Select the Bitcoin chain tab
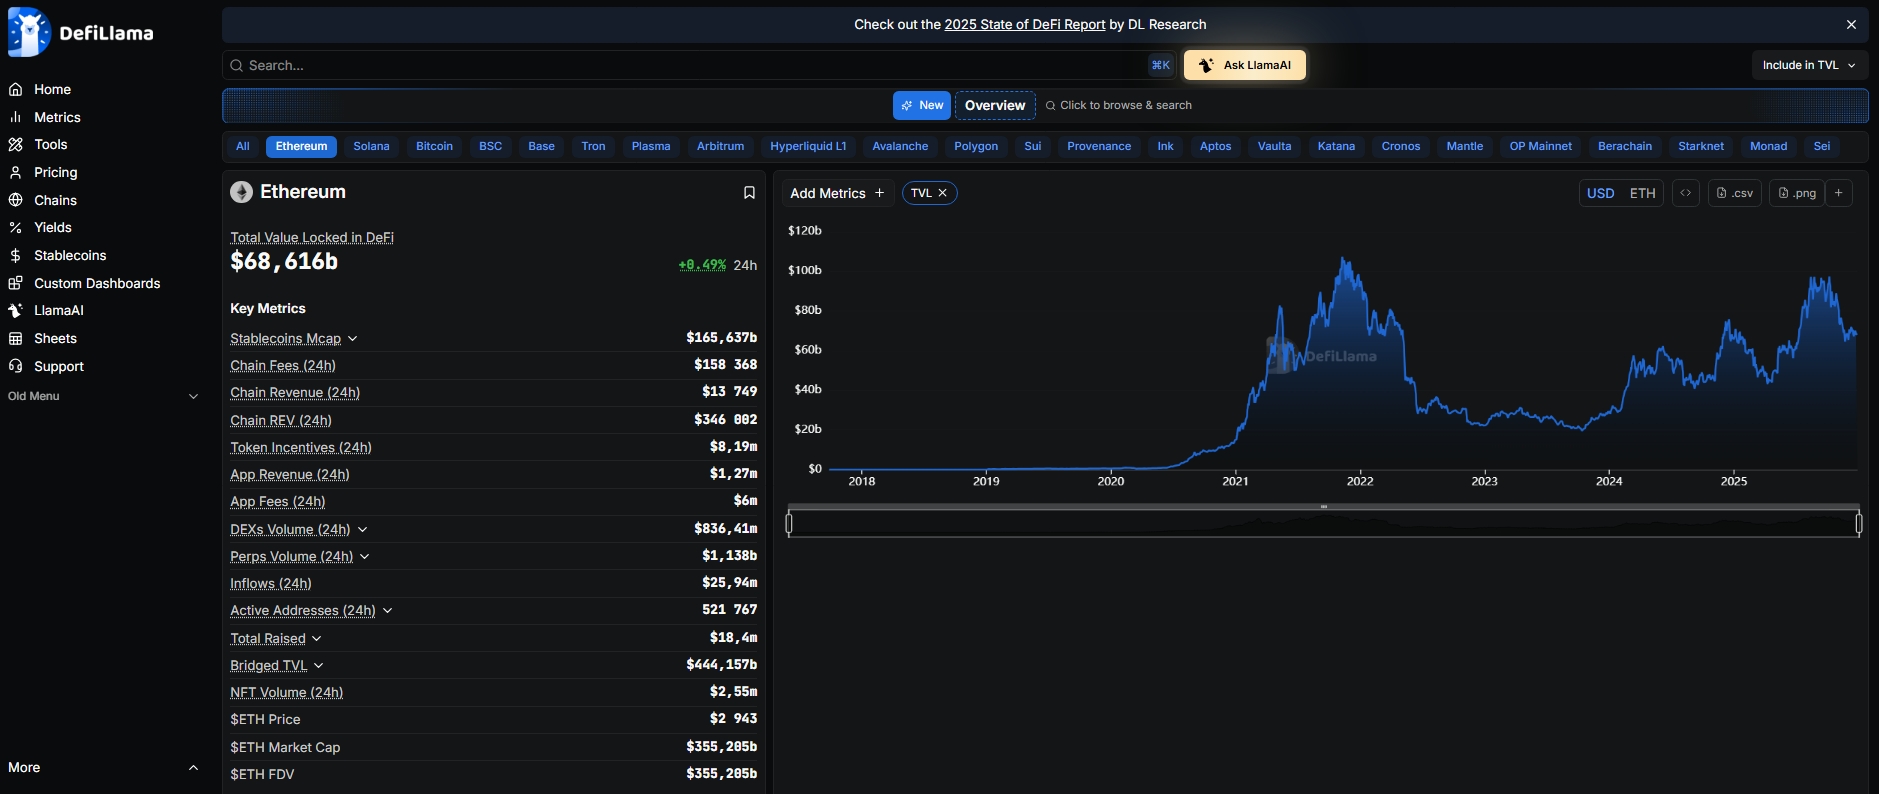This screenshot has width=1879, height=794. (434, 146)
